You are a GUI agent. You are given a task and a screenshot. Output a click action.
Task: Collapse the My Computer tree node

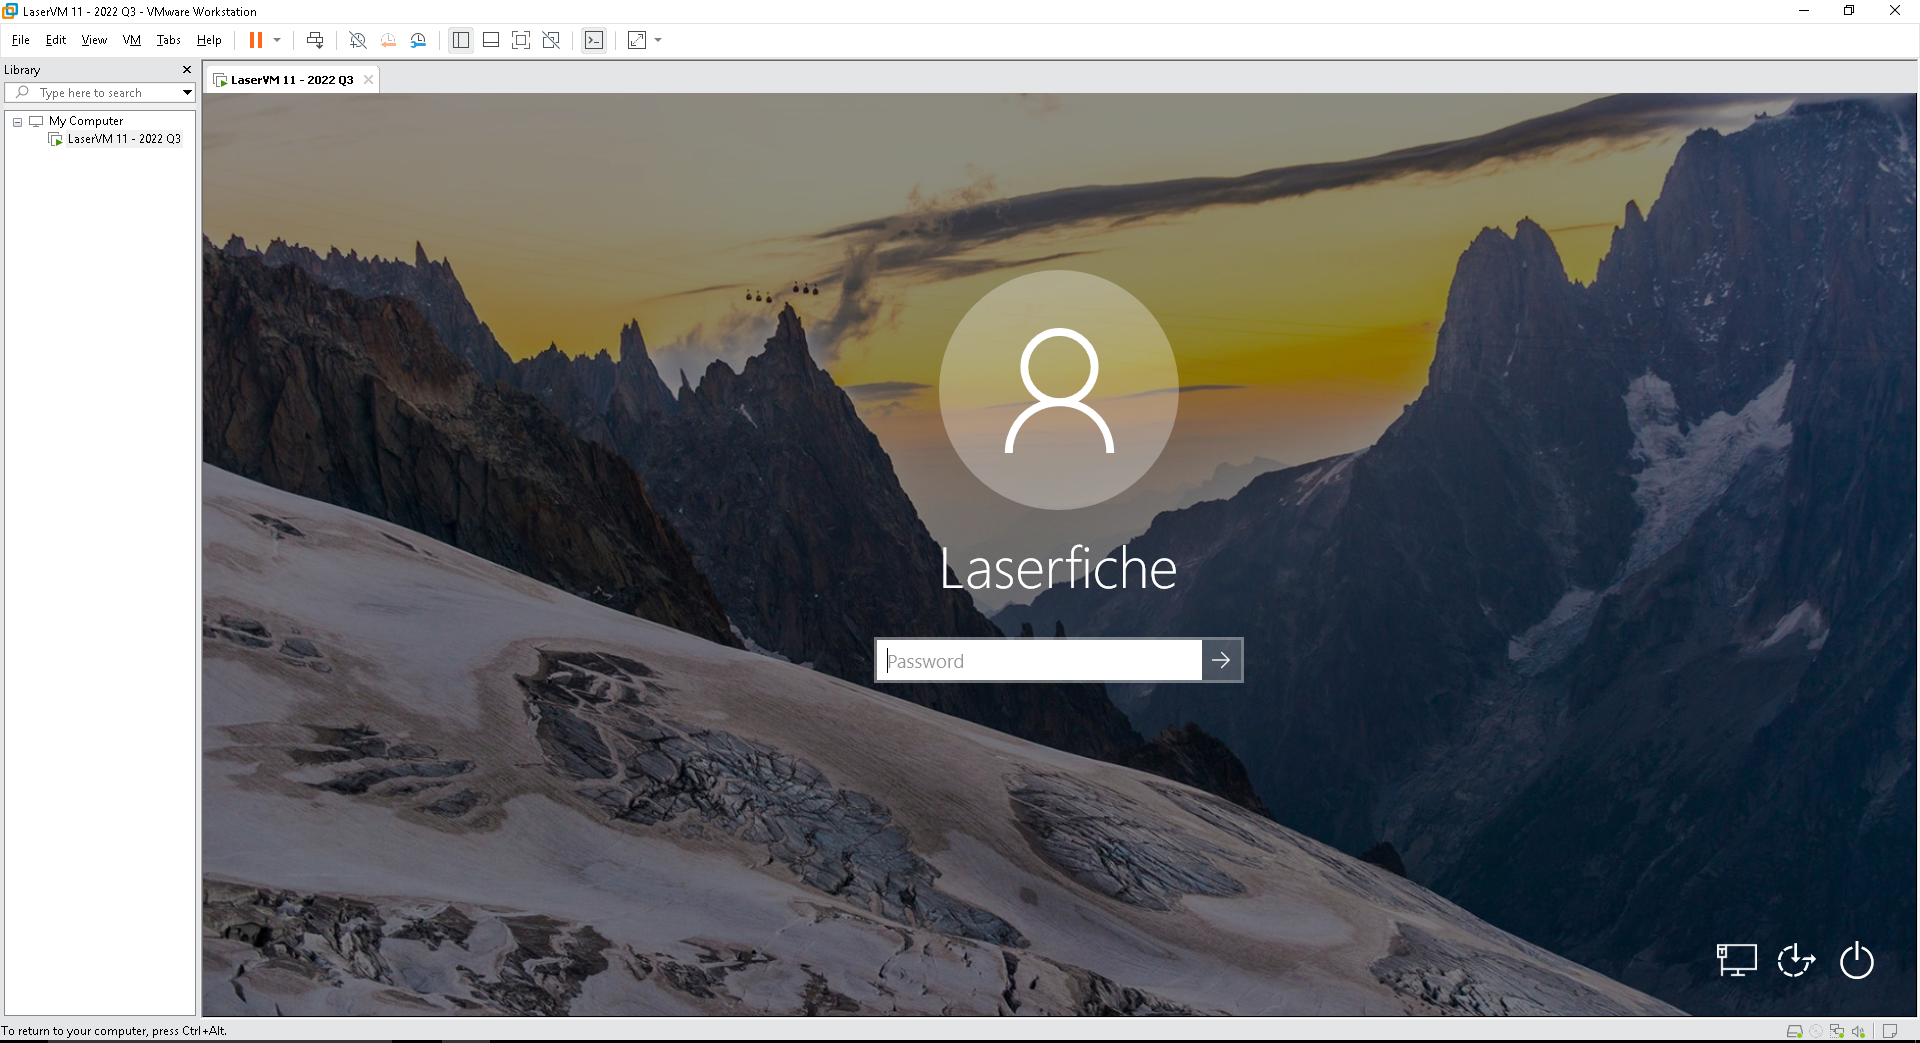17,122
